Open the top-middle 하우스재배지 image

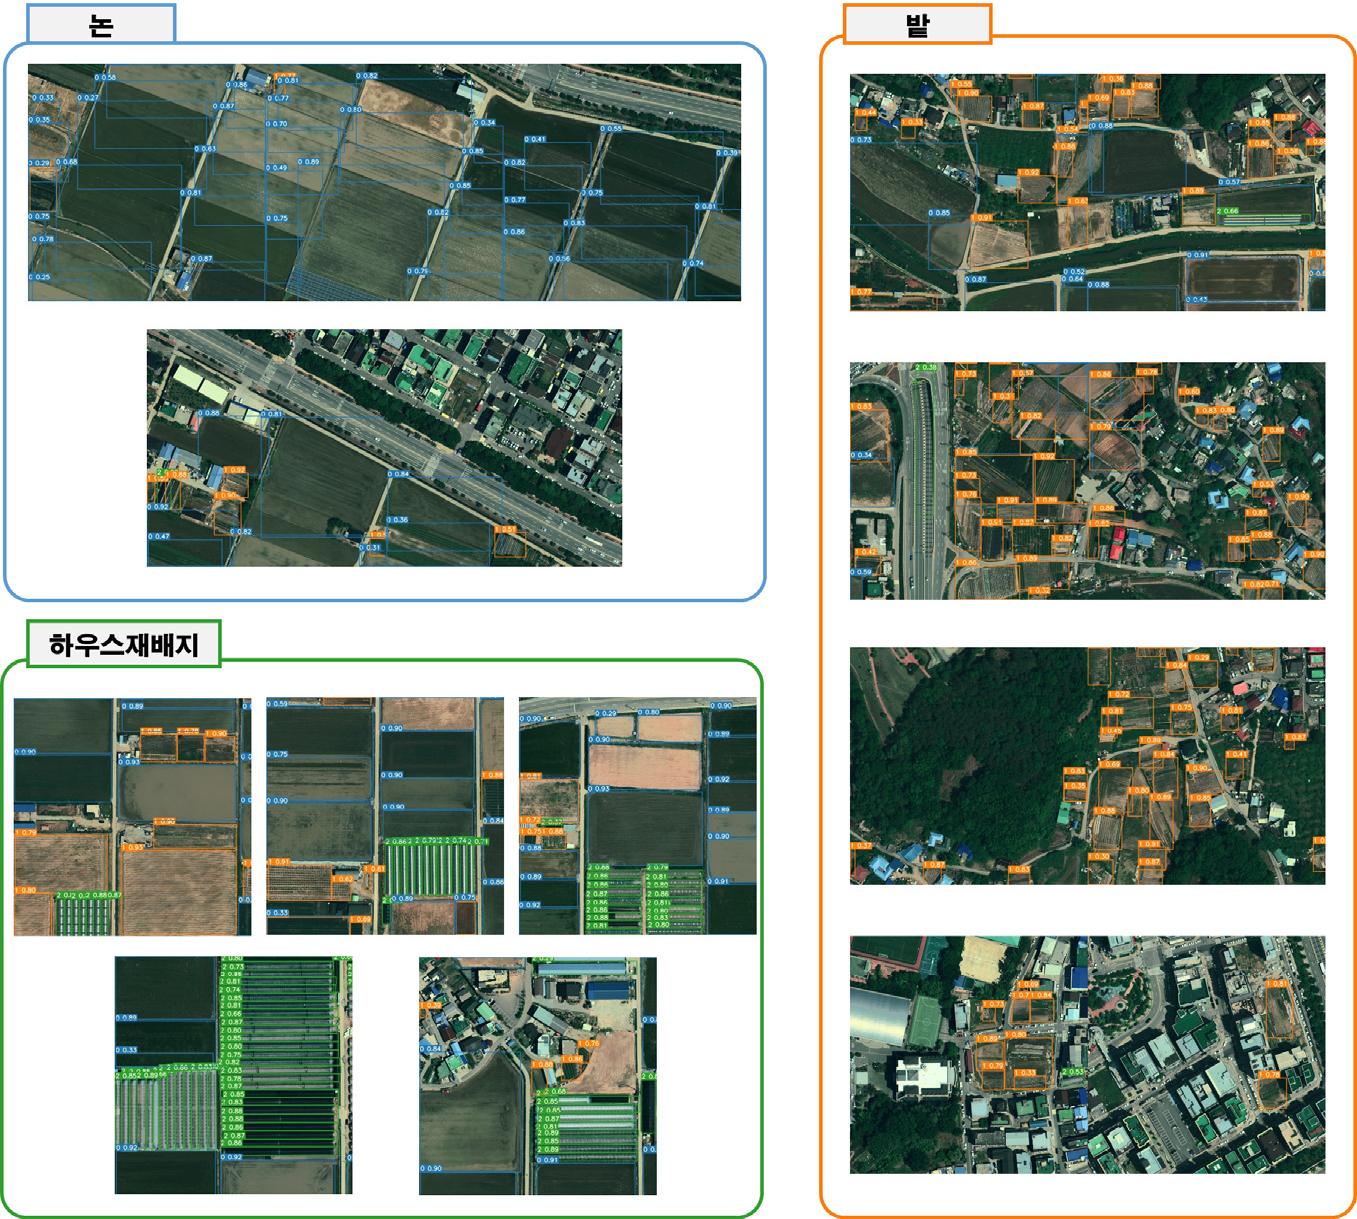(x=385, y=817)
